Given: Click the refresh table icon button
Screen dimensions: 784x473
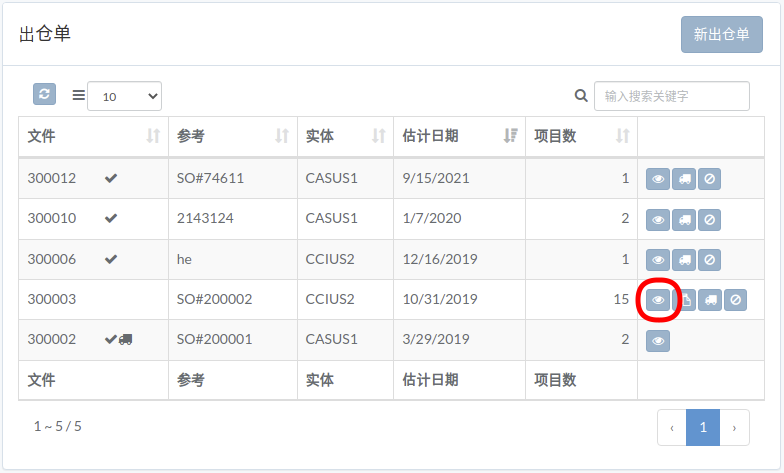Looking at the screenshot, I should (44, 94).
